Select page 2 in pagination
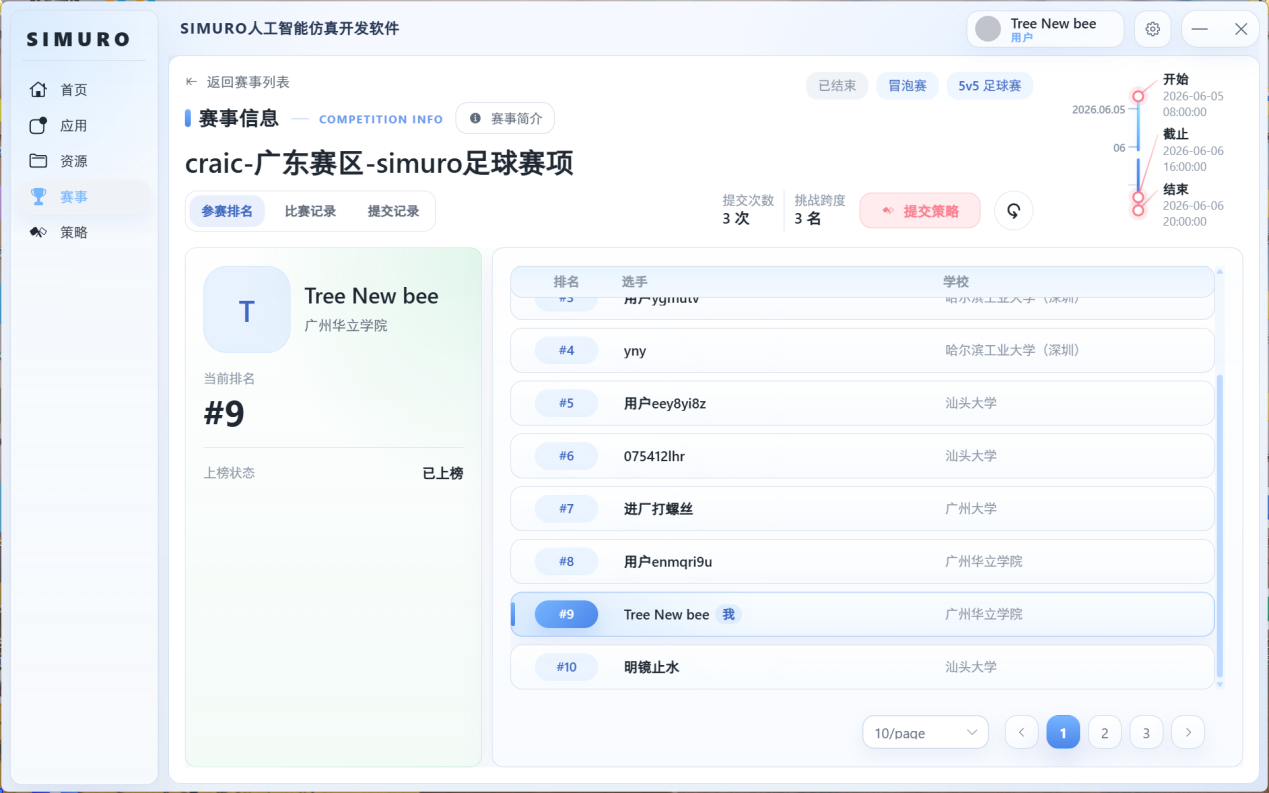Screen dimensions: 1269x793 coord(1104,732)
